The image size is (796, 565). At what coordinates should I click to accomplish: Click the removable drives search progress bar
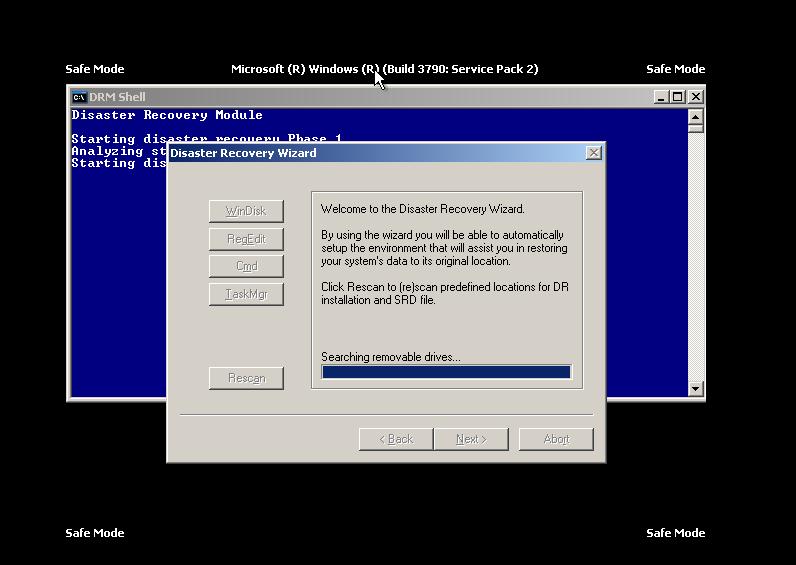(446, 372)
